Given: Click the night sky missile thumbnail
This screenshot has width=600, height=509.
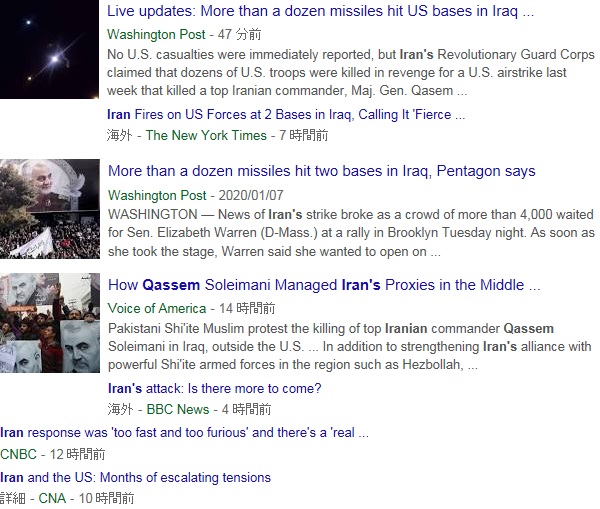Looking at the screenshot, I should coord(49,49).
